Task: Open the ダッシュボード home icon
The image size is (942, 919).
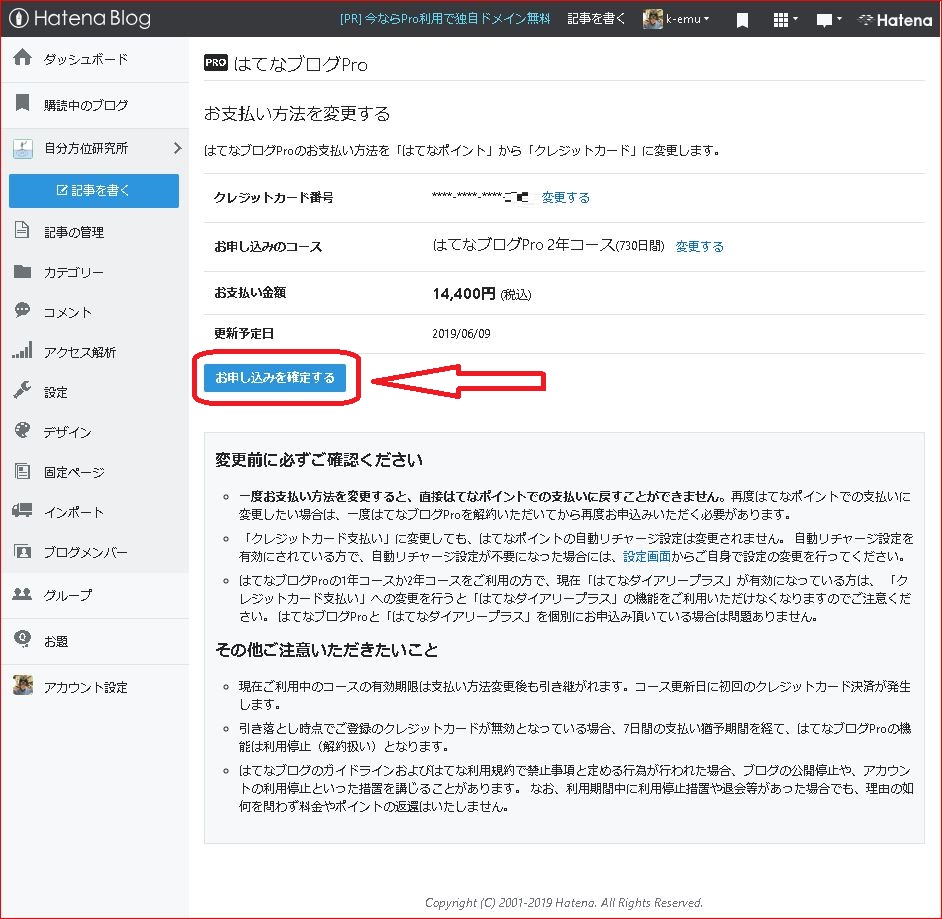Action: (23, 57)
